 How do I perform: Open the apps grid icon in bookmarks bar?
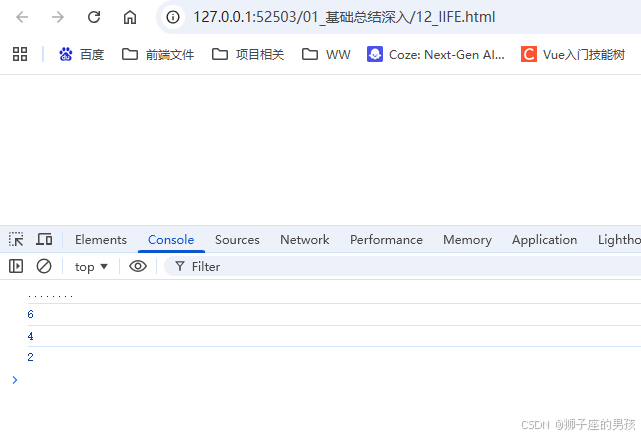click(x=20, y=54)
